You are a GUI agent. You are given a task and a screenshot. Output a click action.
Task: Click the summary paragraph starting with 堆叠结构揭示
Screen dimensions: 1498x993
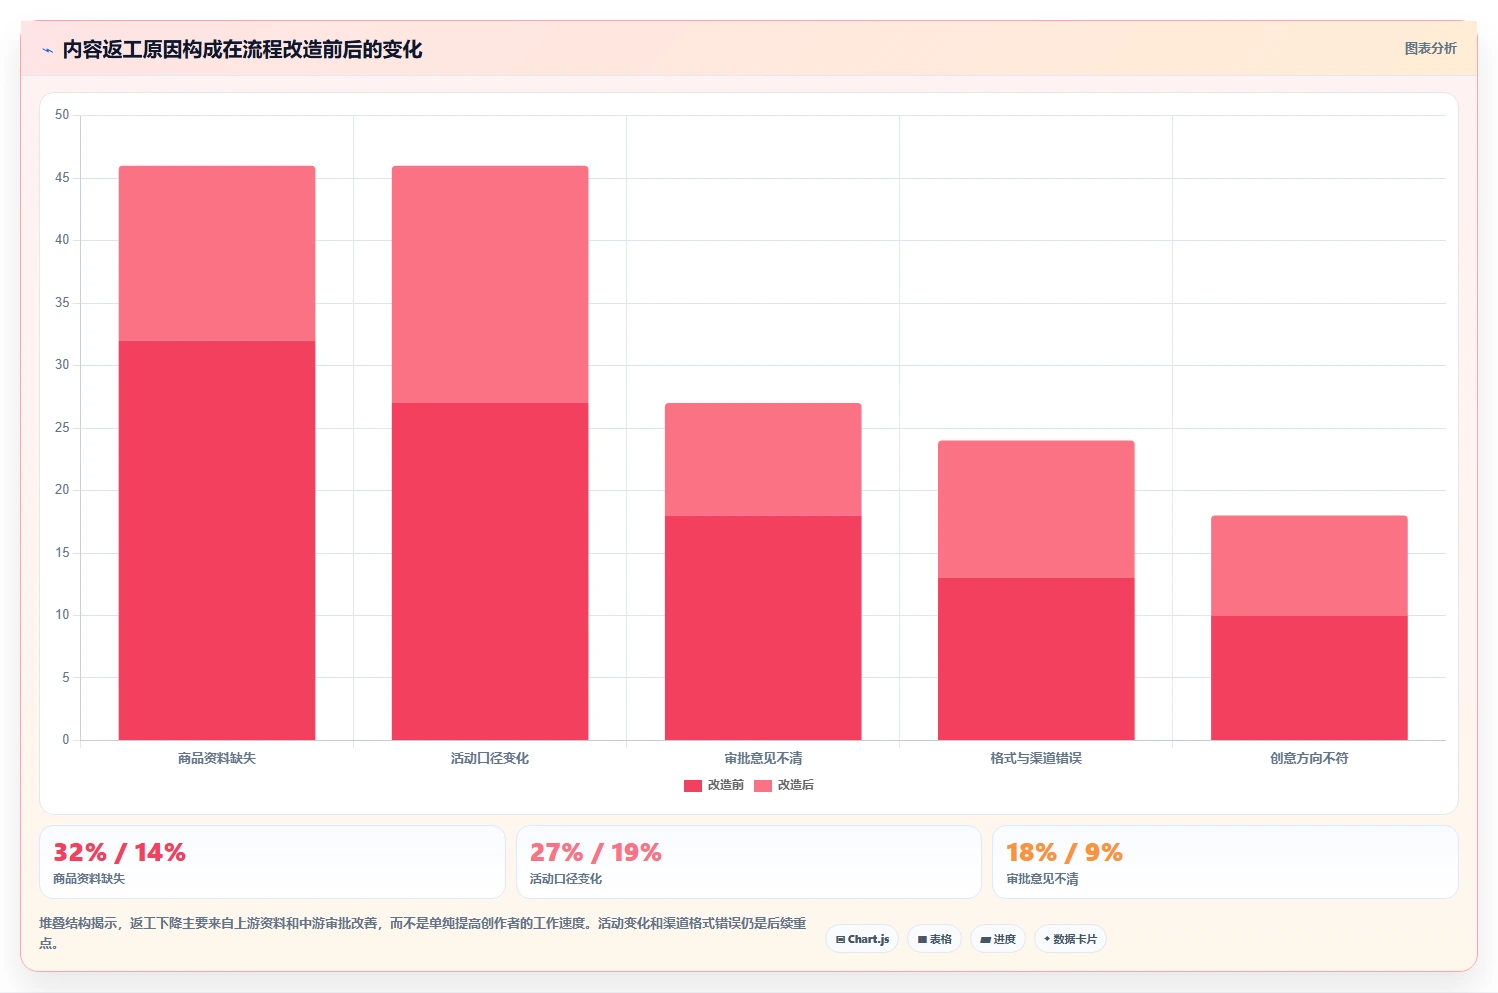click(422, 933)
